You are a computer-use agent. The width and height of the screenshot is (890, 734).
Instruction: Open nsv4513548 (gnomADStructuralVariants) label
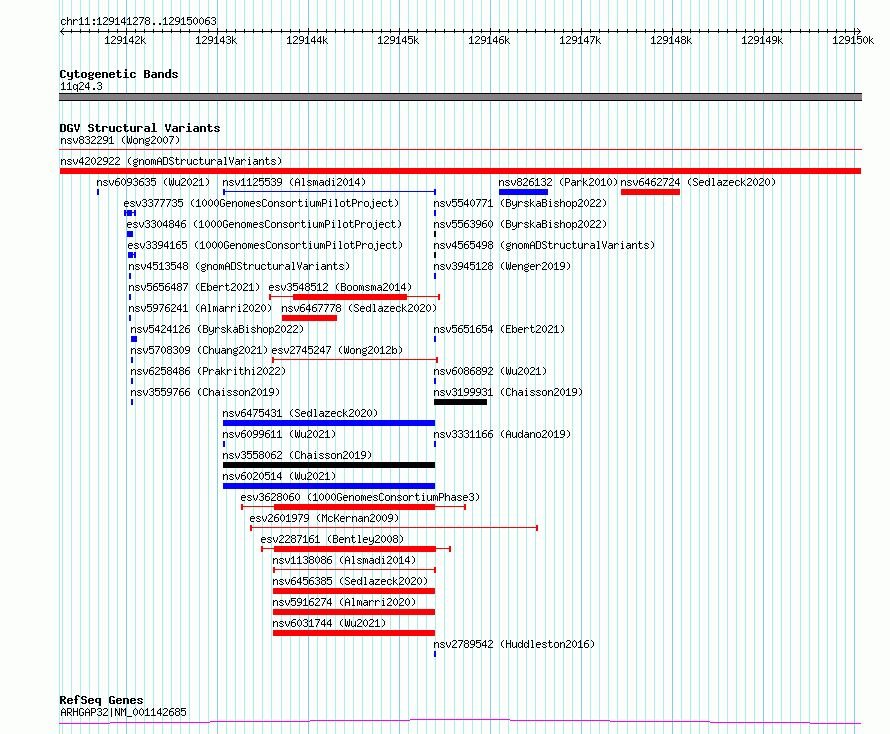(x=239, y=266)
